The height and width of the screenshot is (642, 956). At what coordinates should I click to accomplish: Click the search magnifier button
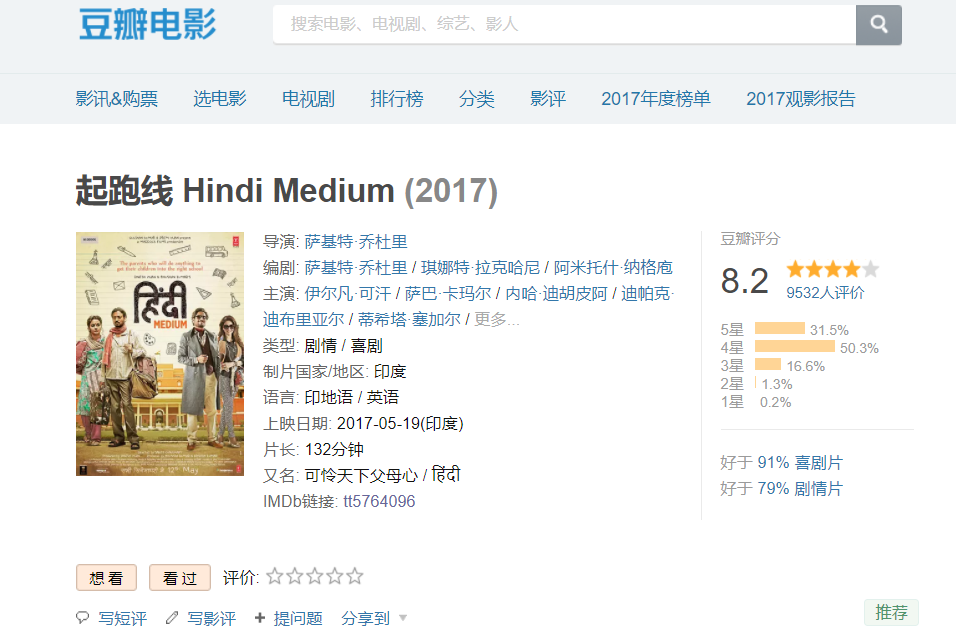[x=878, y=25]
